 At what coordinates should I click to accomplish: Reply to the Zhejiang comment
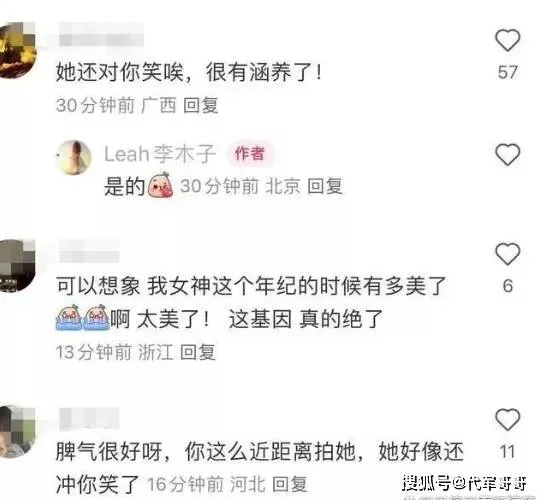198,352
